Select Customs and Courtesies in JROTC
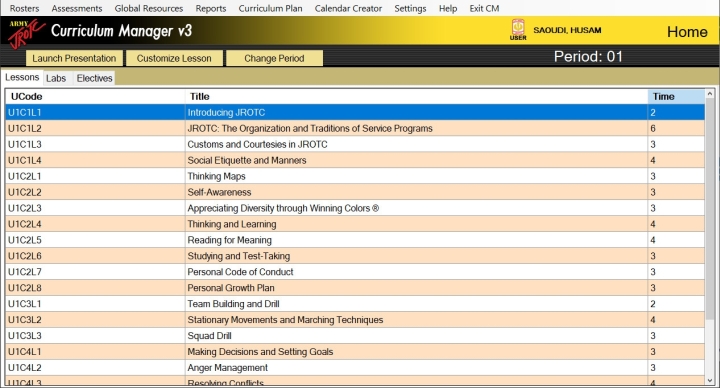Image resolution: width=720 pixels, height=388 pixels. [355, 144]
